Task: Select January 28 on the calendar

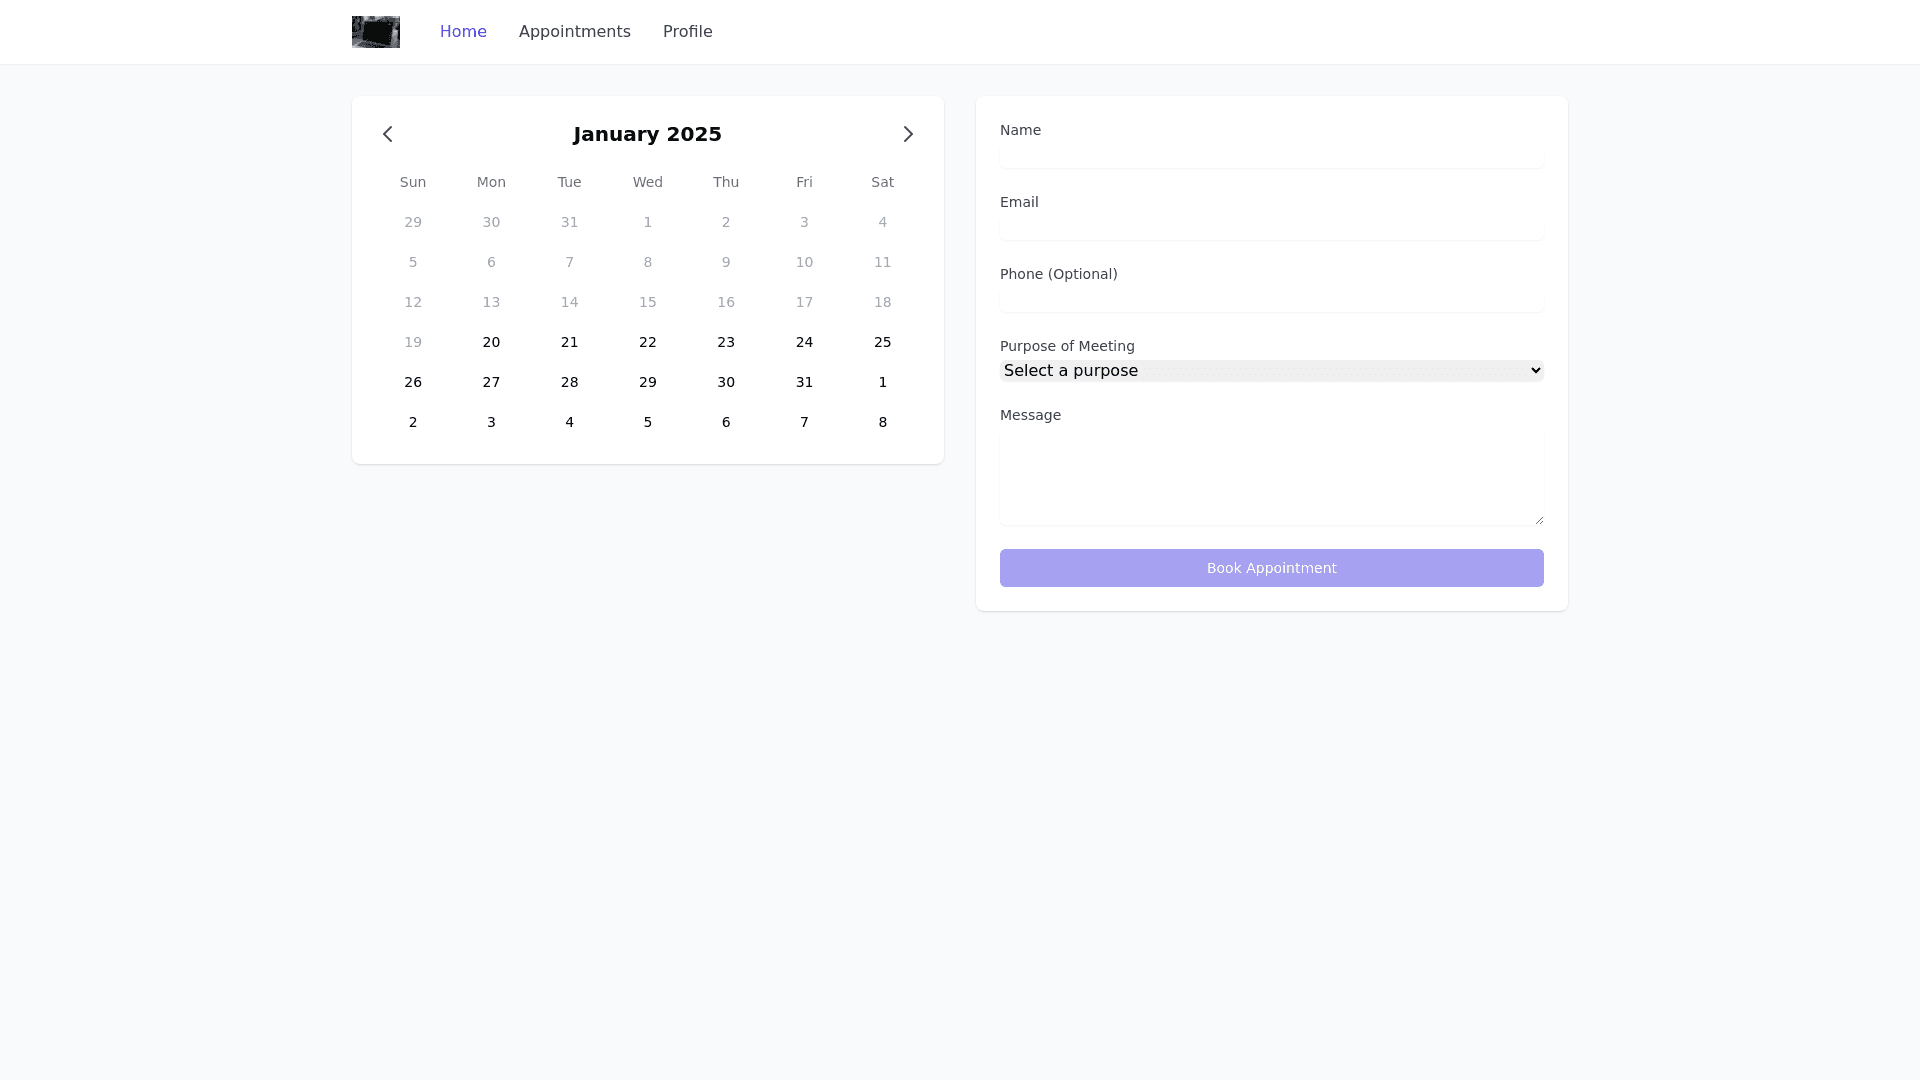Action: point(569,382)
